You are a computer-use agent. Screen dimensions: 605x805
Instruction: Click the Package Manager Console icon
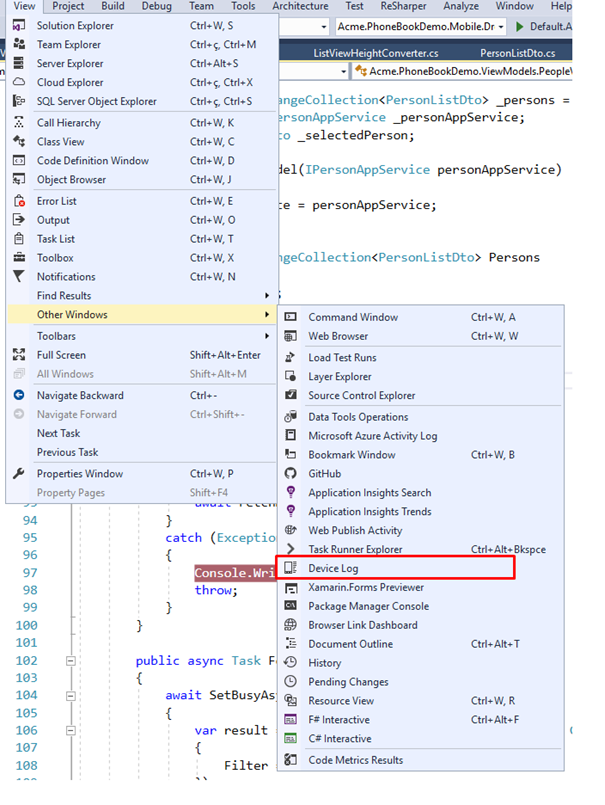pos(291,606)
